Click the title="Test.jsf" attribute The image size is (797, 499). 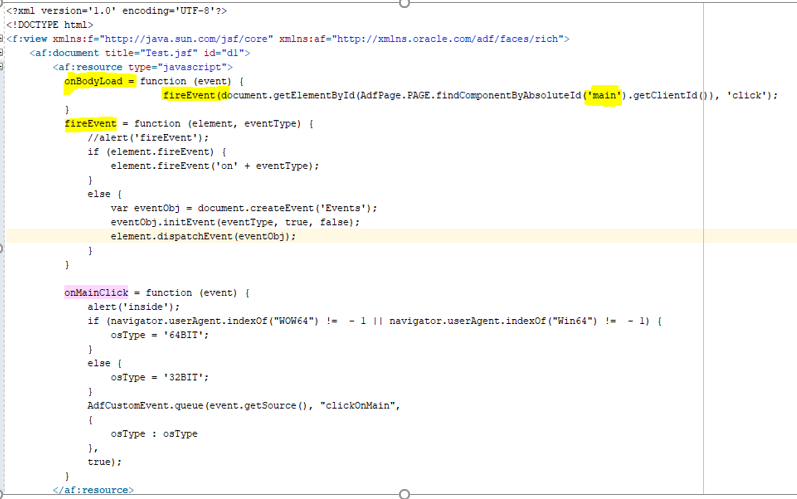tap(151, 53)
